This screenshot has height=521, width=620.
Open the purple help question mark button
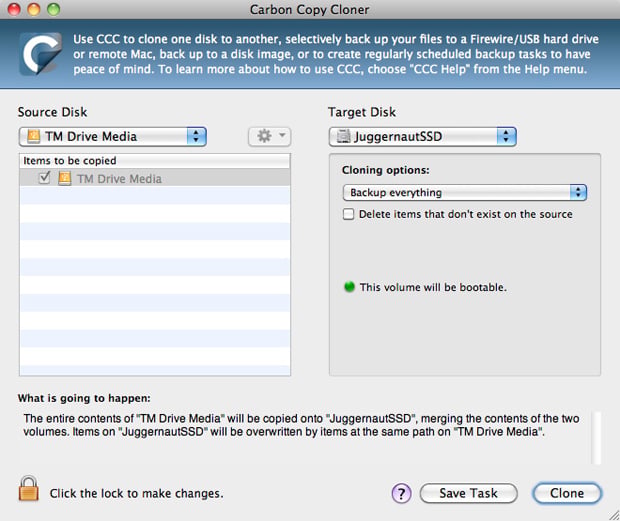click(x=401, y=493)
